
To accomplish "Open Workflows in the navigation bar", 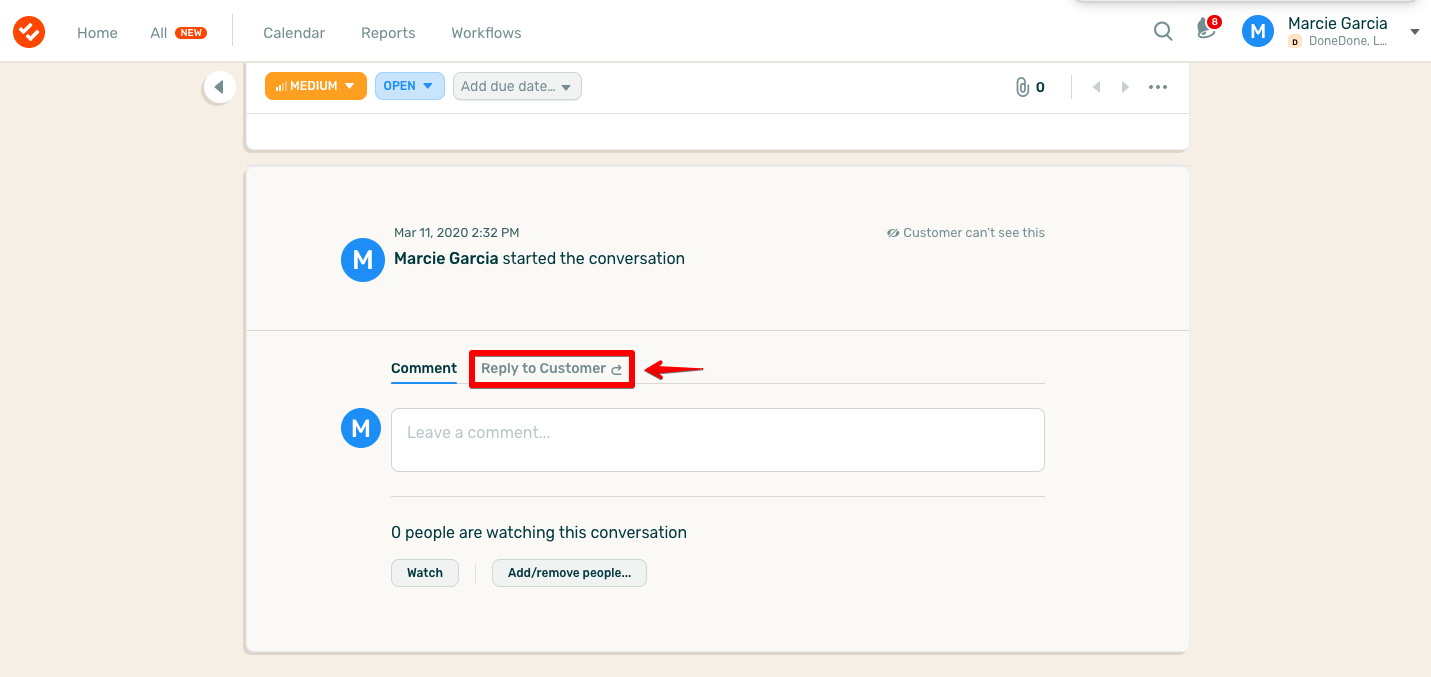I will coord(486,33).
